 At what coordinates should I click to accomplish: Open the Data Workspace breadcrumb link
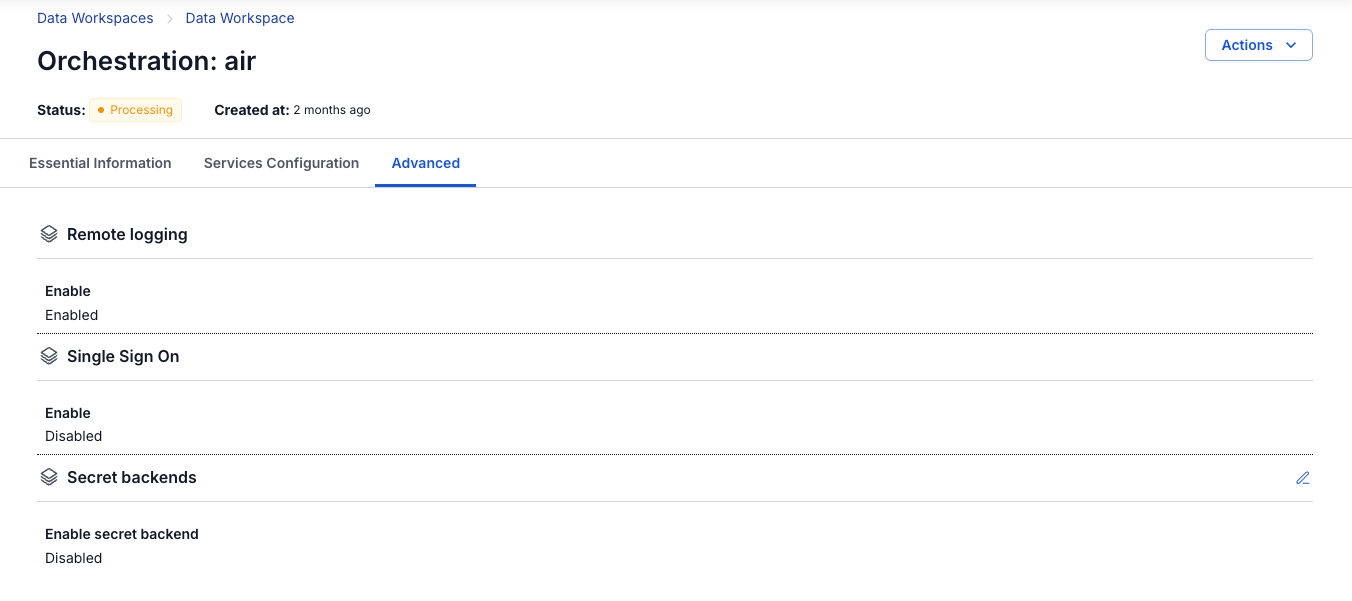click(240, 18)
